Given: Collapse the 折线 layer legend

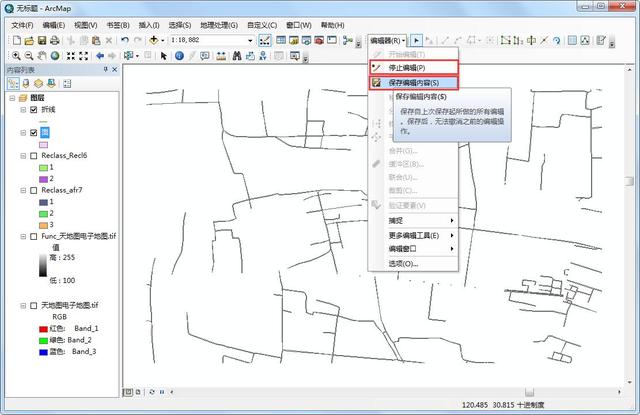Looking at the screenshot, I should (23, 109).
